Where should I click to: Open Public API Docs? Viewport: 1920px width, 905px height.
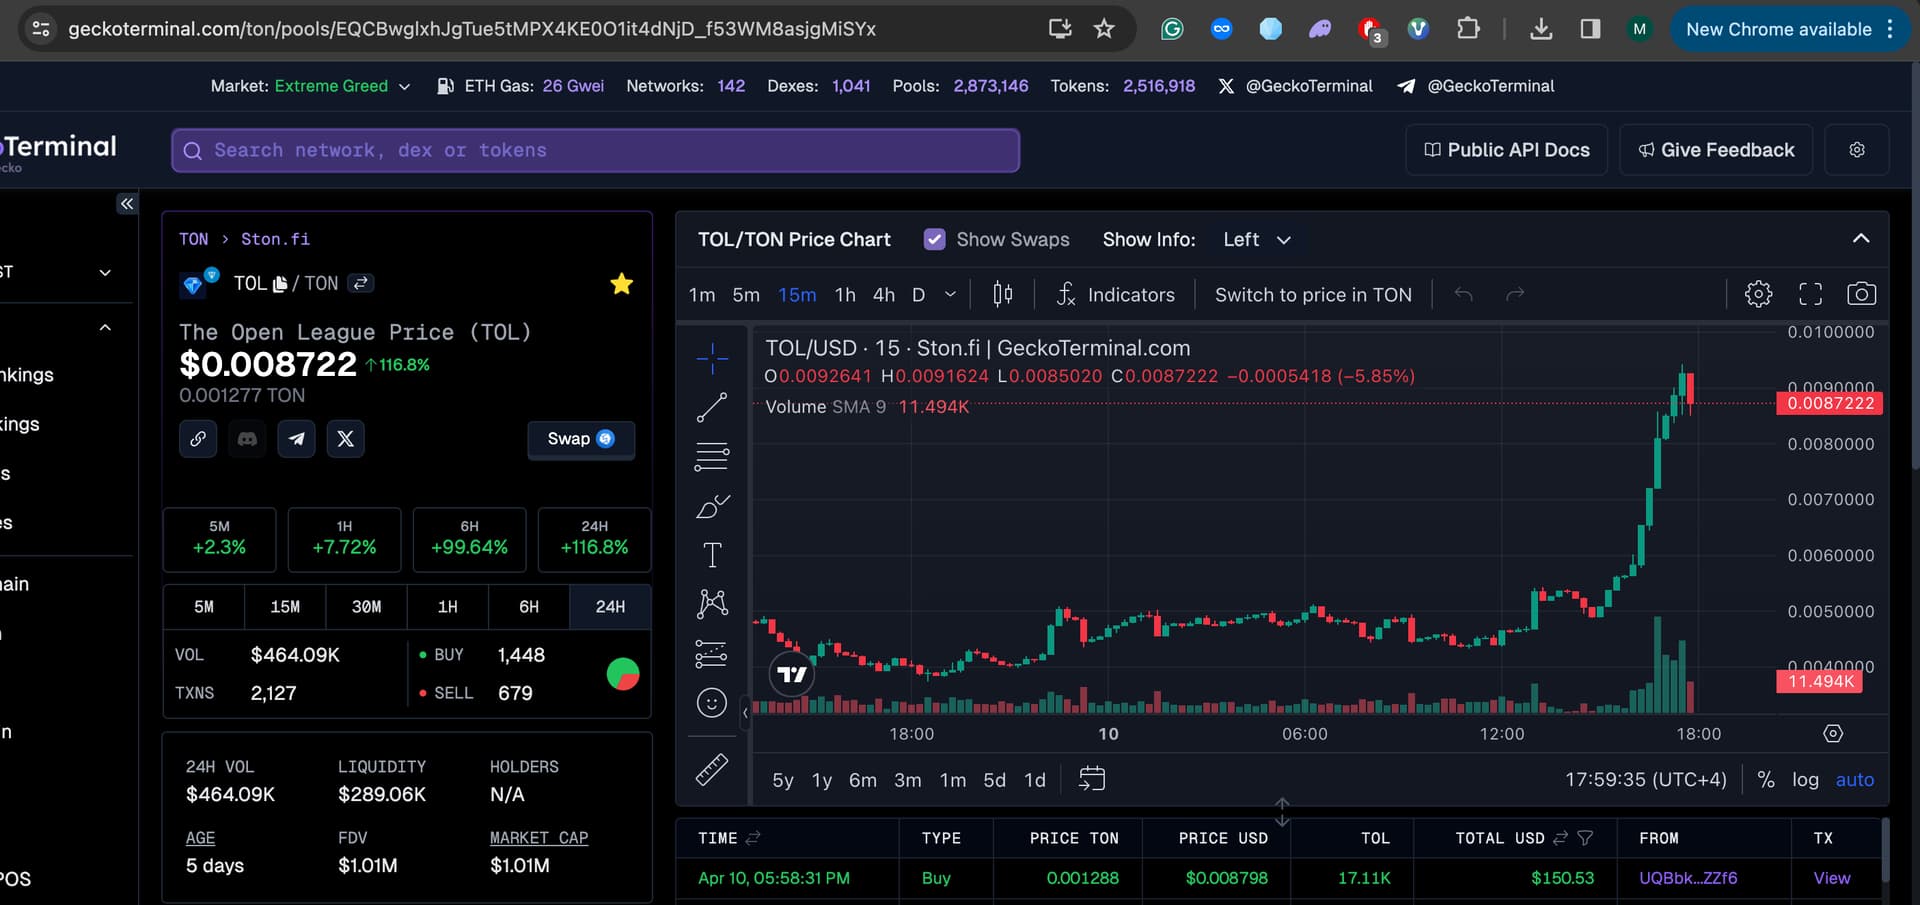click(x=1506, y=150)
